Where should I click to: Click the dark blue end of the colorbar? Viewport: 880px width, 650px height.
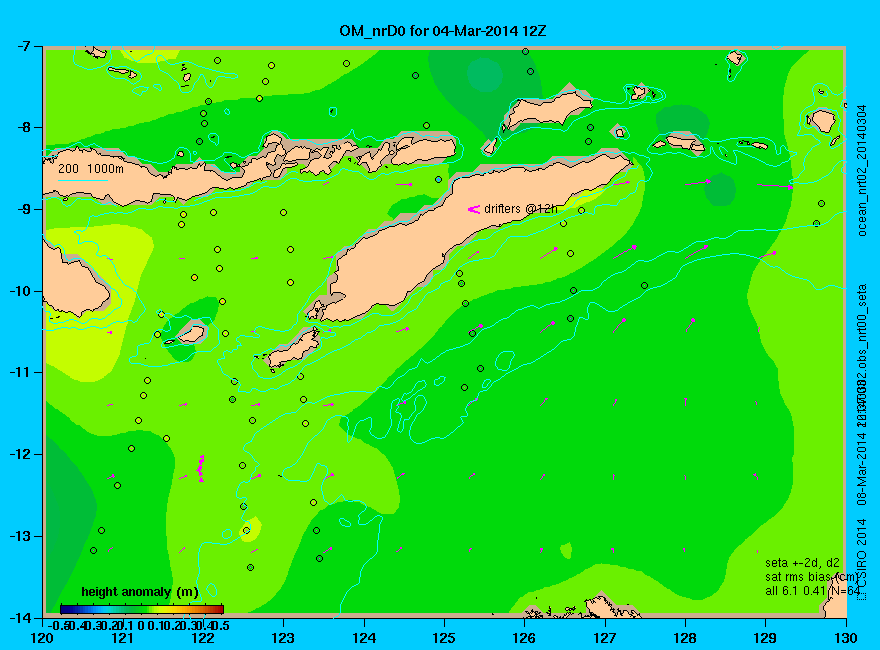[66, 609]
